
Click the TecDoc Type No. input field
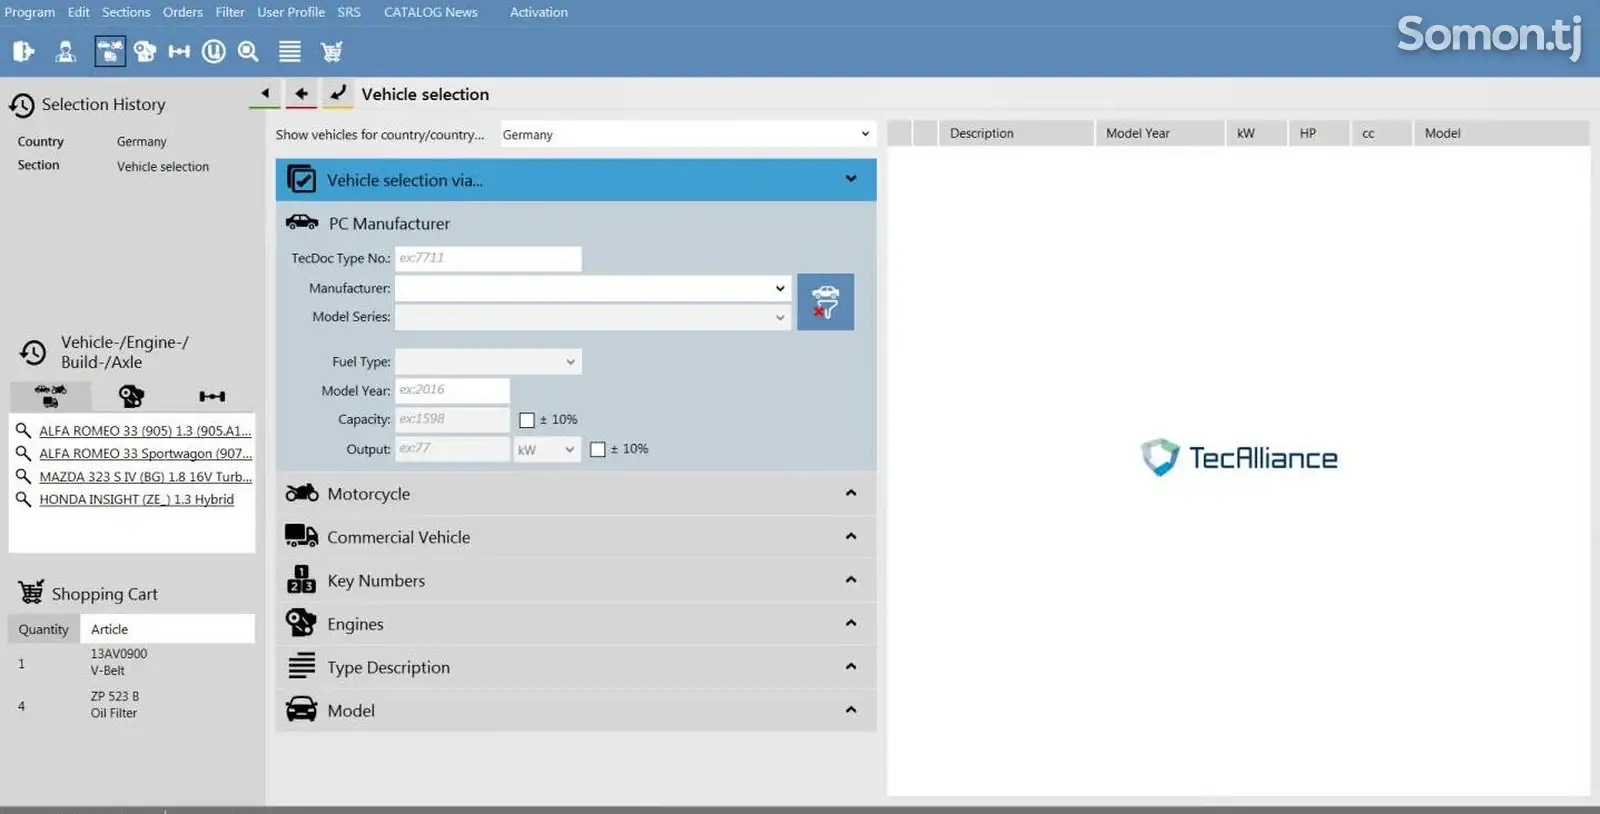pyautogui.click(x=488, y=259)
